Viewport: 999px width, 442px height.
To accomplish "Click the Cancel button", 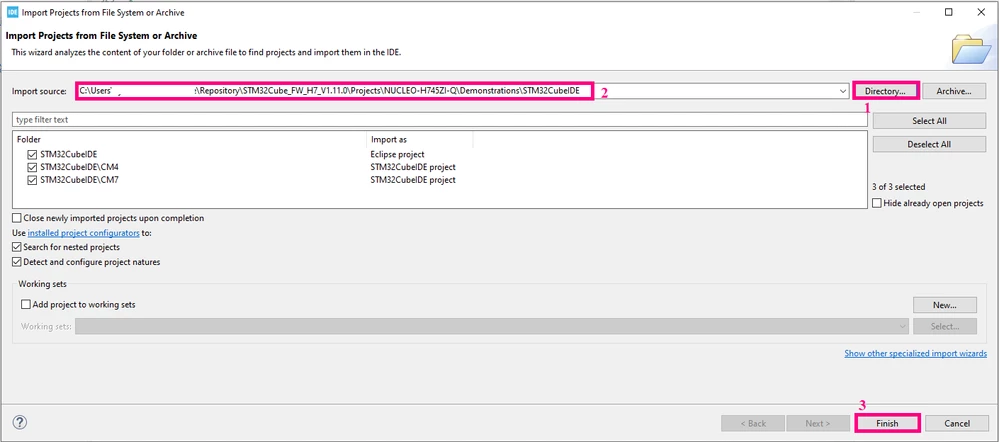I will pyautogui.click(x=957, y=423).
